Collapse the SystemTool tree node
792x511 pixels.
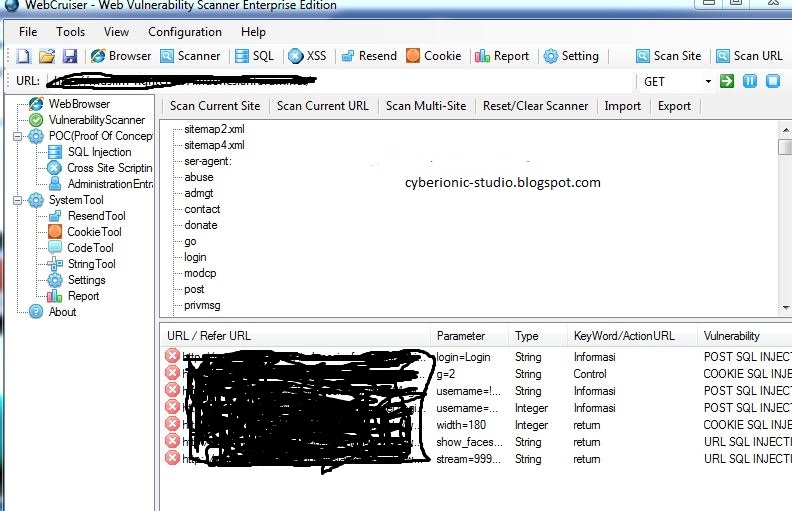(x=18, y=200)
